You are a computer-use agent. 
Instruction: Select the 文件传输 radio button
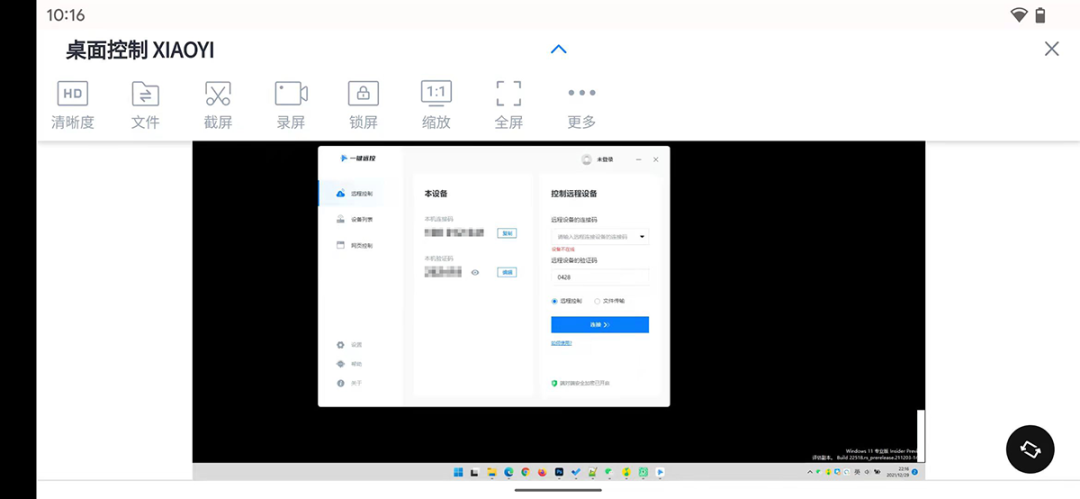(x=597, y=301)
